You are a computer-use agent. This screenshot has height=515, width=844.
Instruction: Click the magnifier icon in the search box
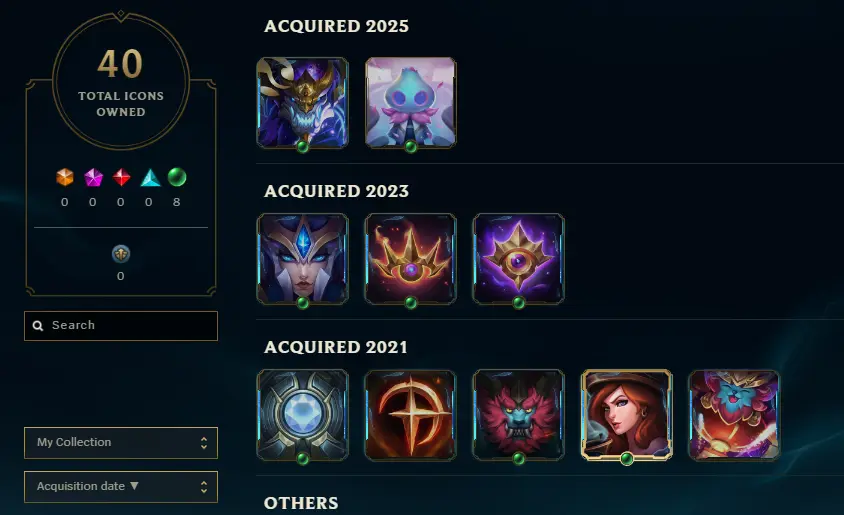(x=38, y=326)
